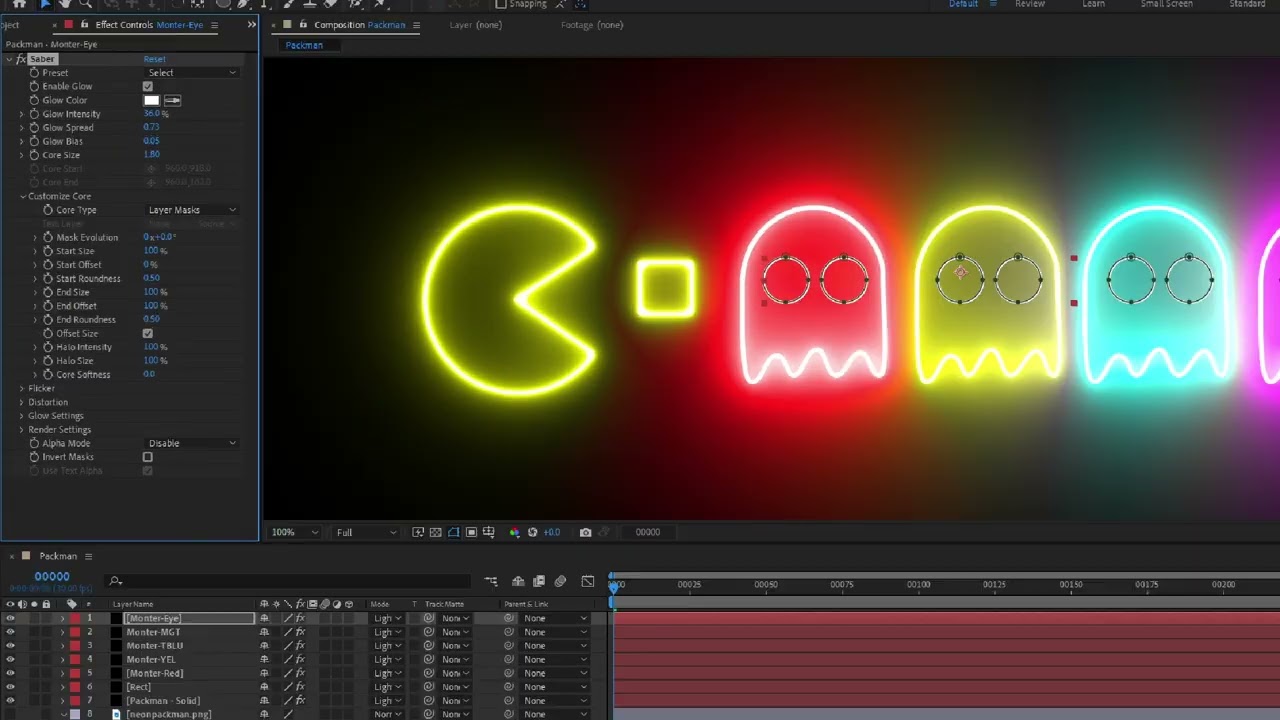Screen dimensions: 1280x720
Task: Switch to the Review workspace
Action: point(1030,4)
